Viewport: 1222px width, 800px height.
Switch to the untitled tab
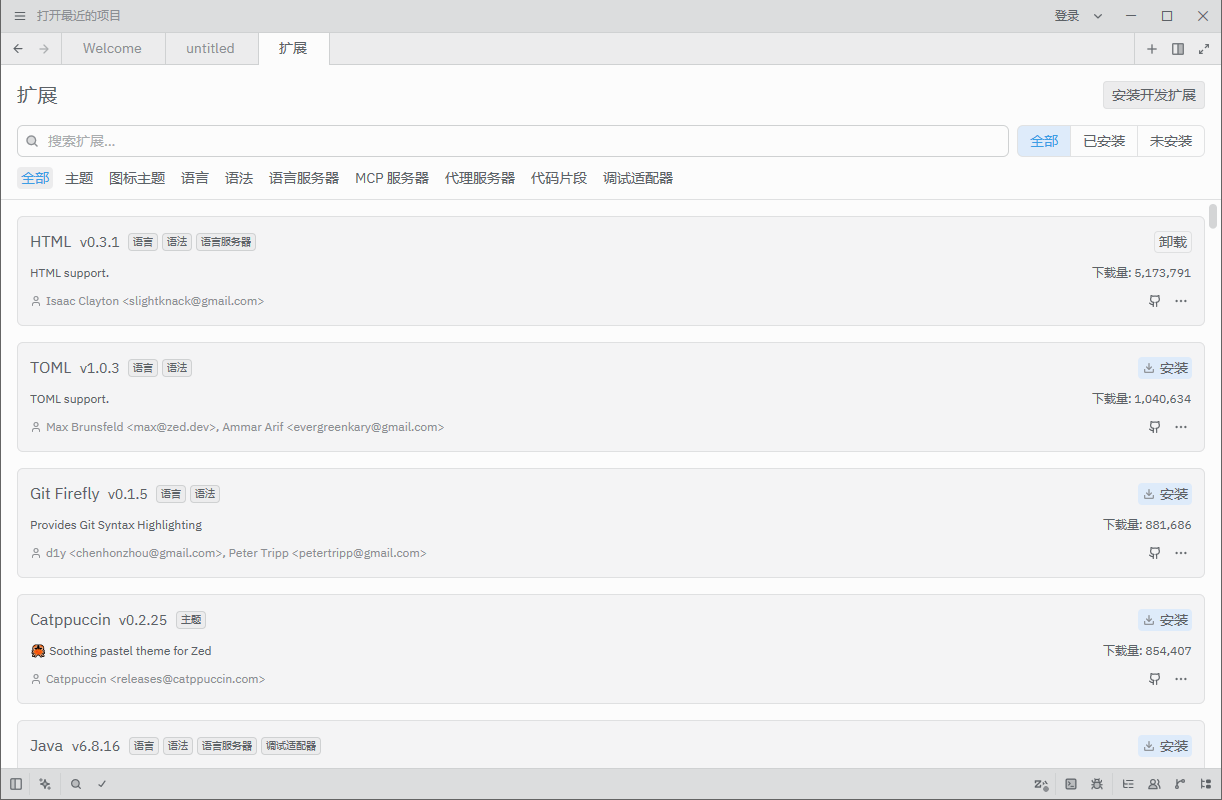point(210,48)
